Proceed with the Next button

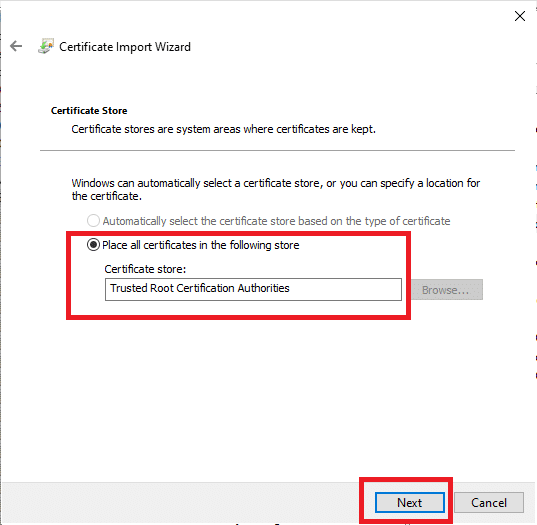click(x=410, y=502)
